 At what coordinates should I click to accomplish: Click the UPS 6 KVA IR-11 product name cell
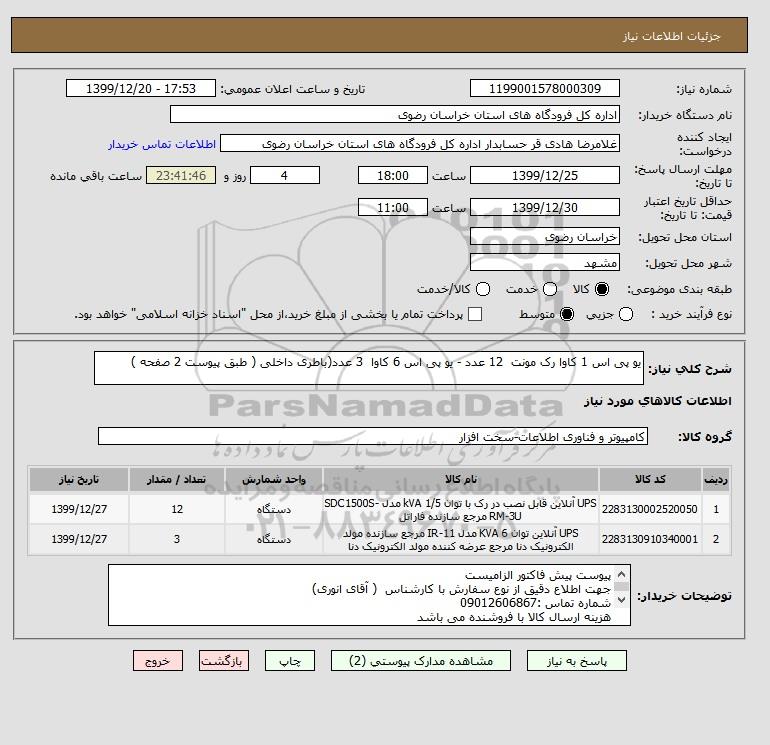click(x=461, y=539)
